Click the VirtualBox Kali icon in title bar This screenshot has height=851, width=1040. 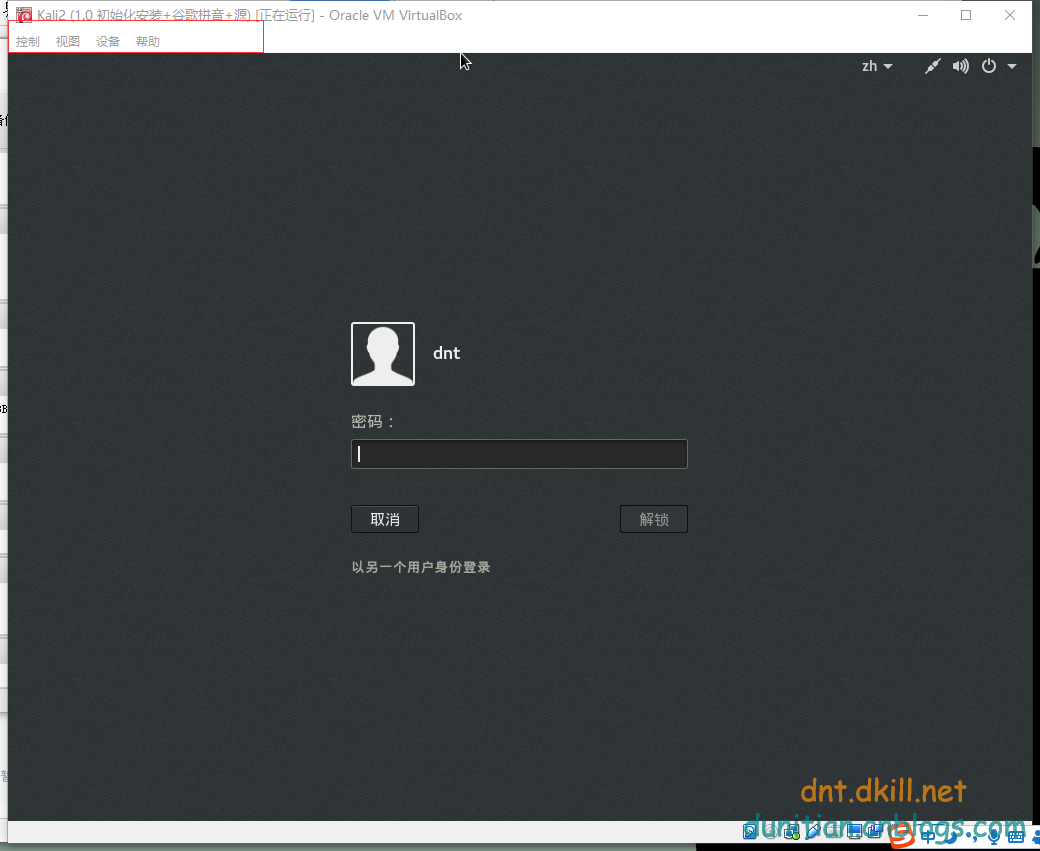pyautogui.click(x=24, y=15)
